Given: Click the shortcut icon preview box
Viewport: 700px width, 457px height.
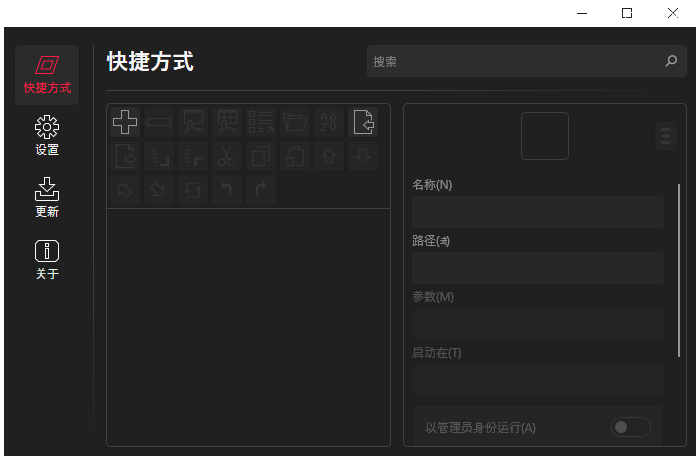Looking at the screenshot, I should point(545,136).
